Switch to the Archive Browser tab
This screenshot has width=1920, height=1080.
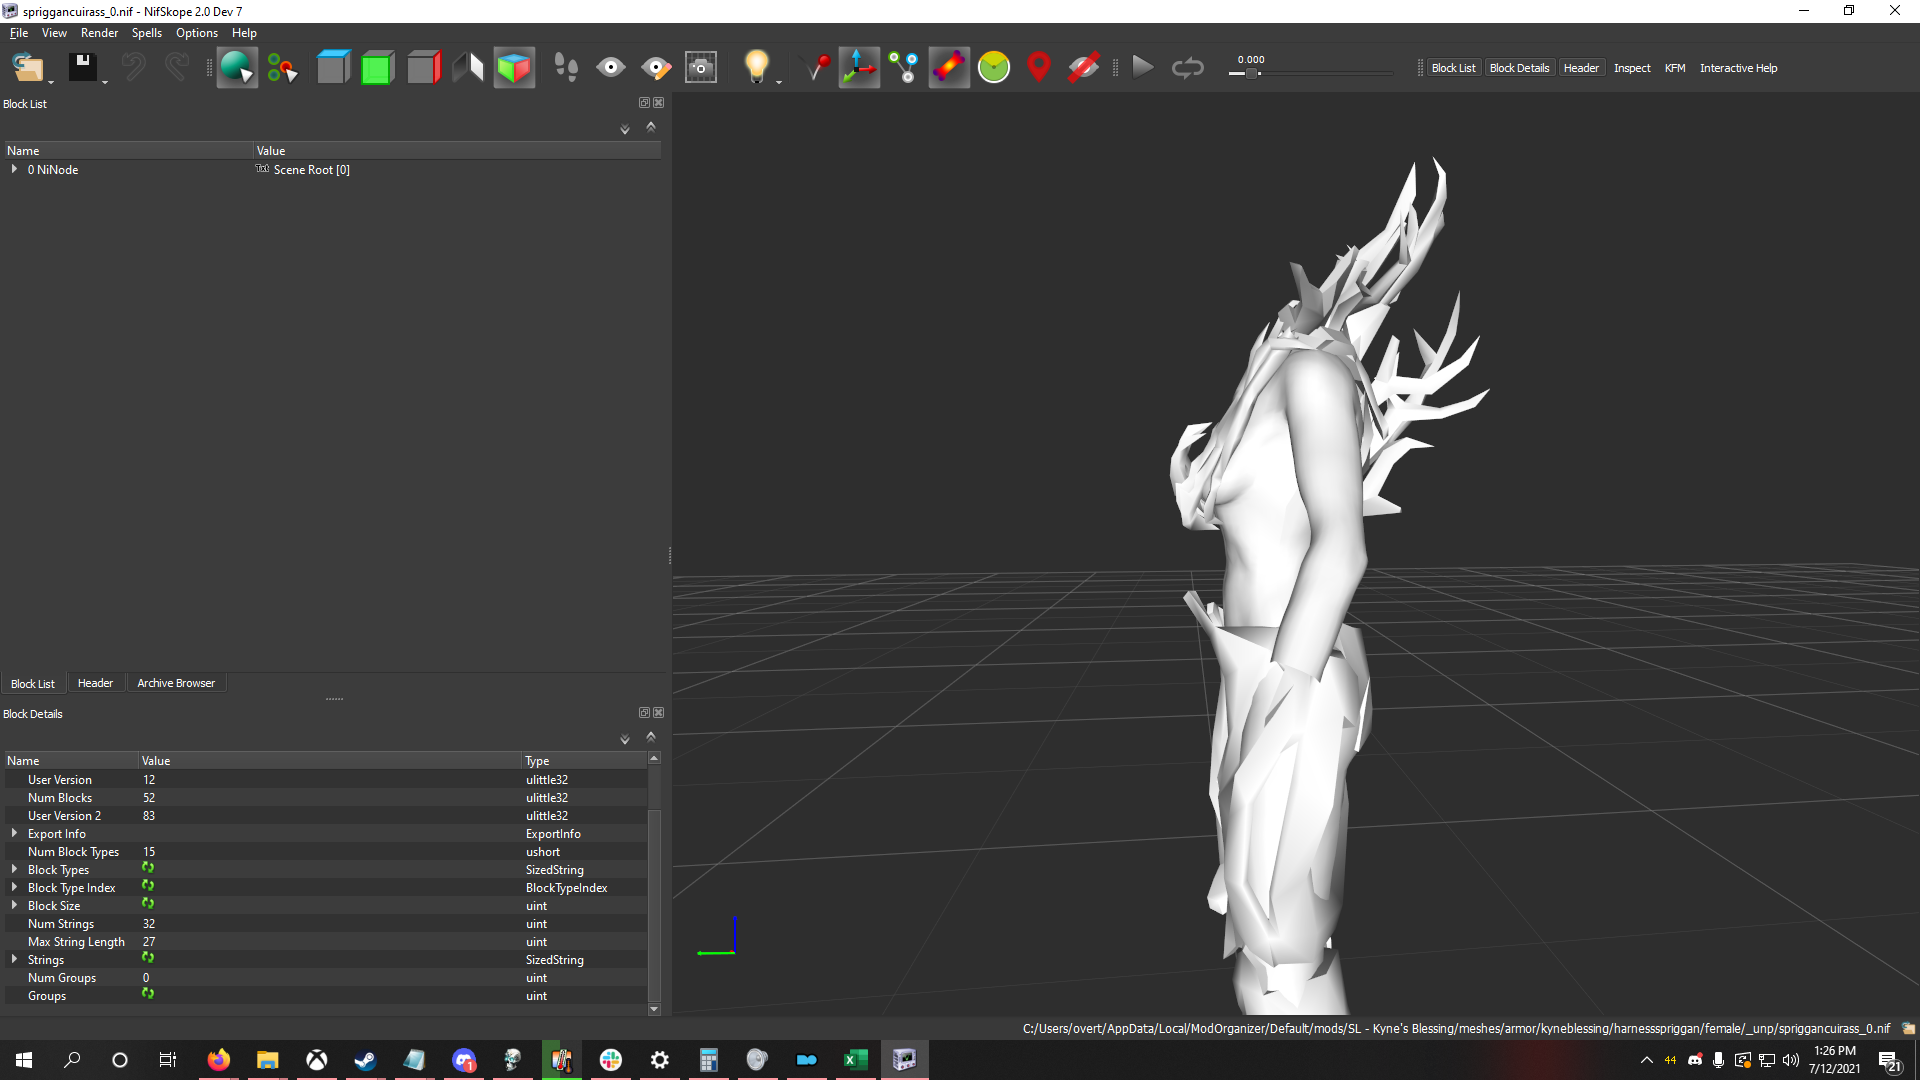[x=176, y=683]
